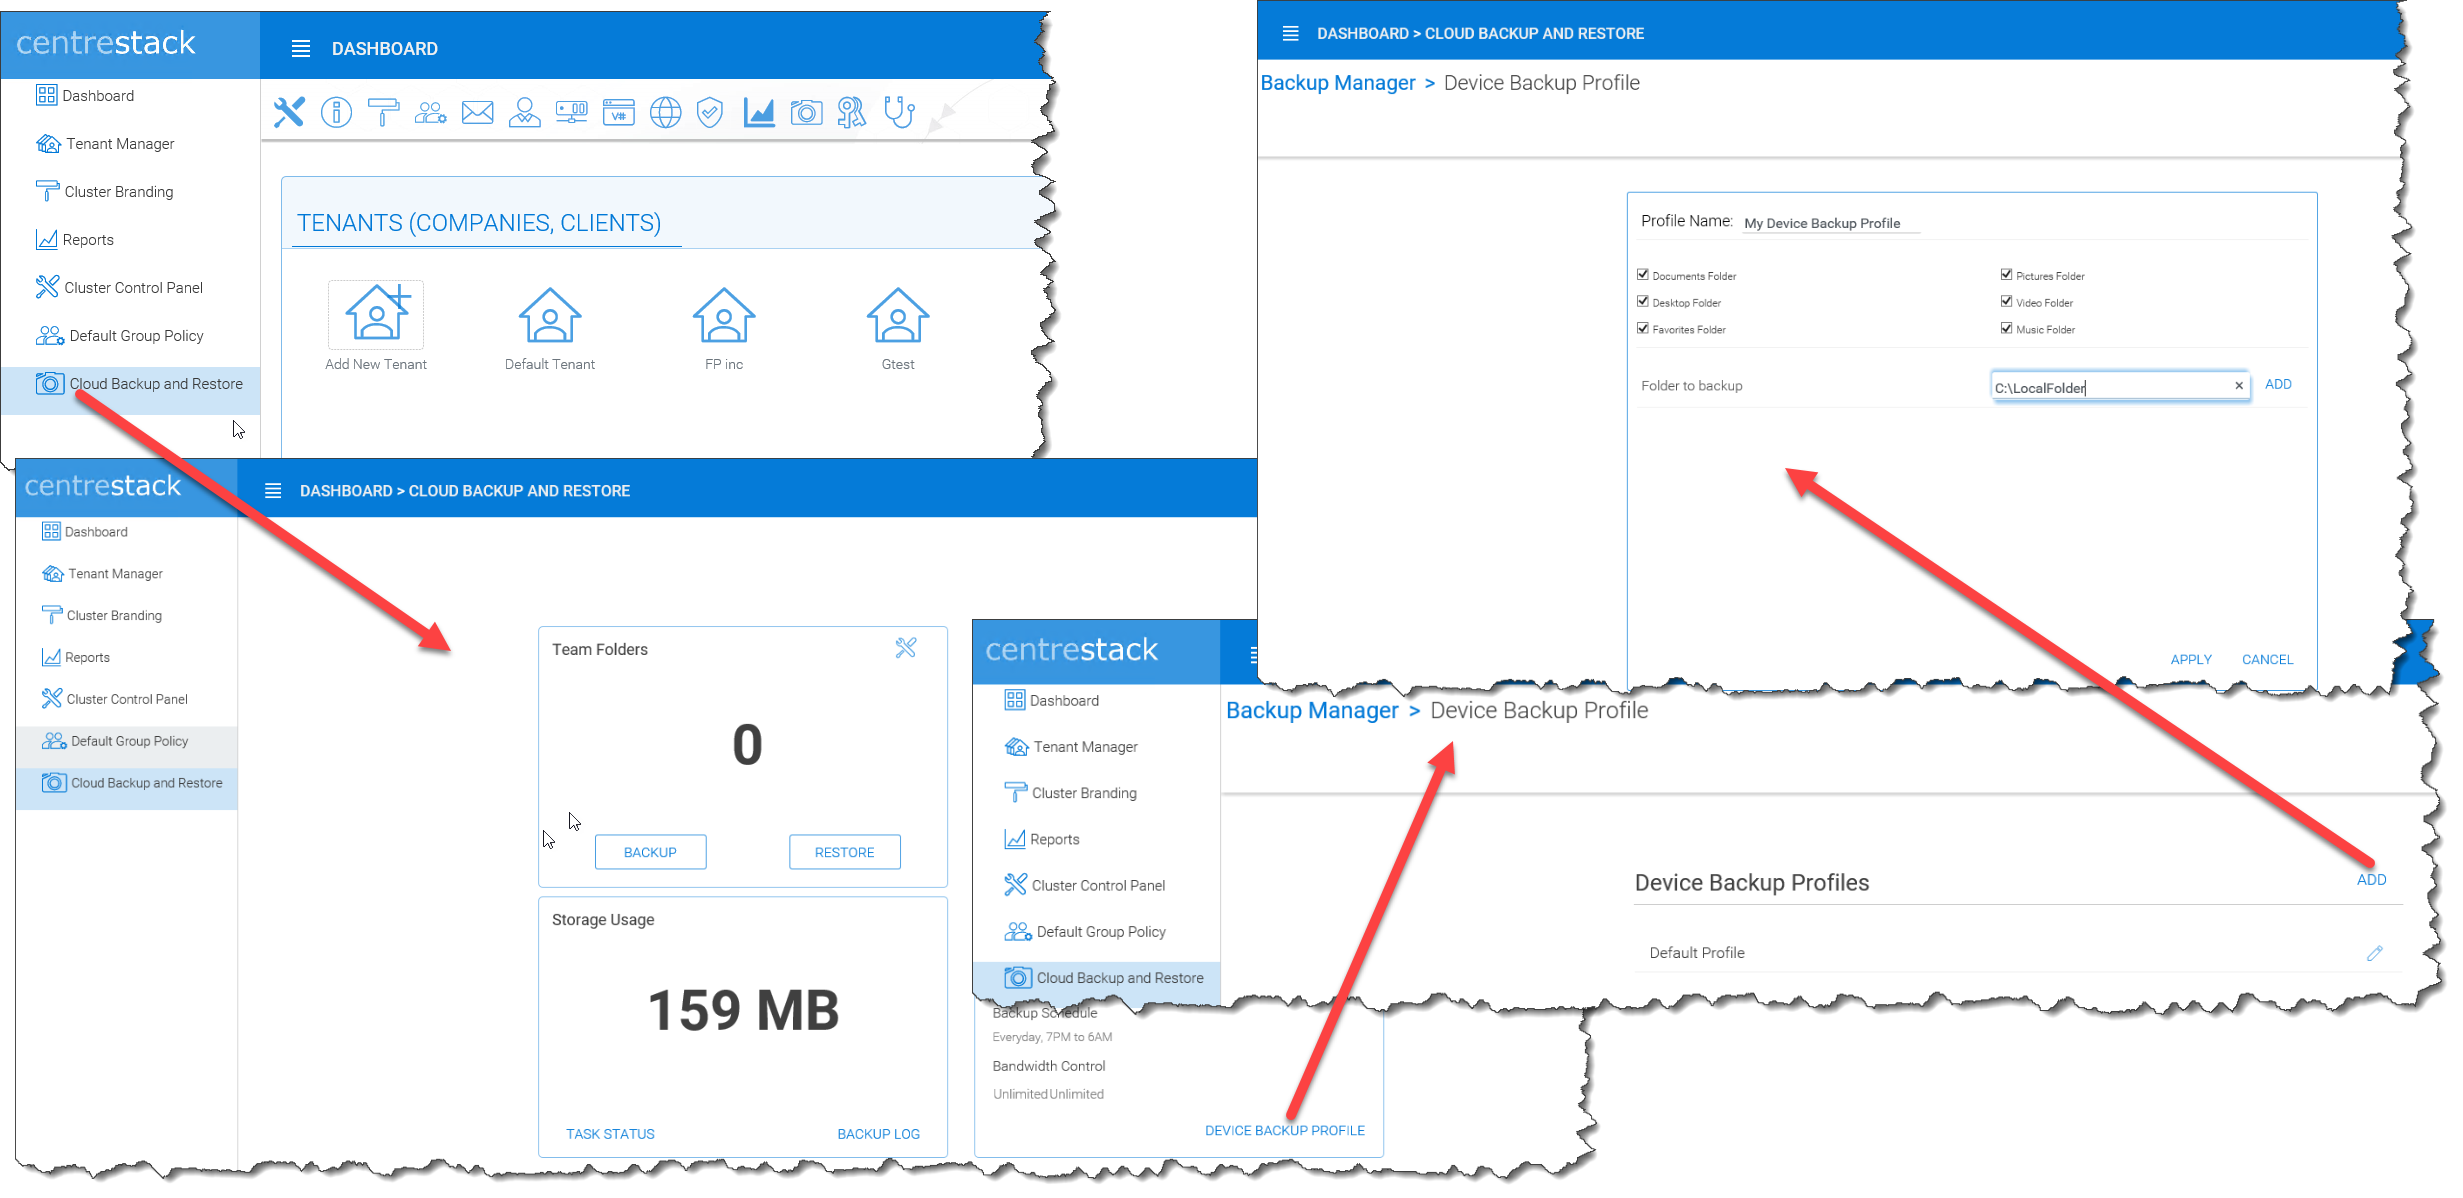2463x1198 pixels.
Task: Click the stethoscope diagnostics toolbar icon
Action: point(899,112)
